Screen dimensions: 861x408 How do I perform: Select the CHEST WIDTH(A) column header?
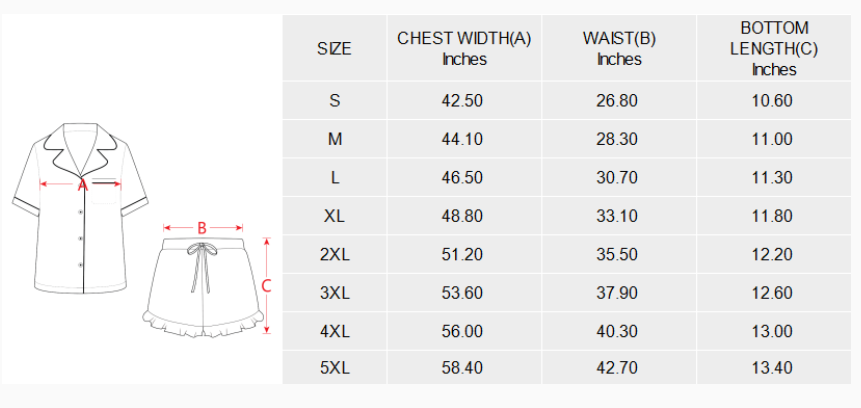tap(464, 48)
